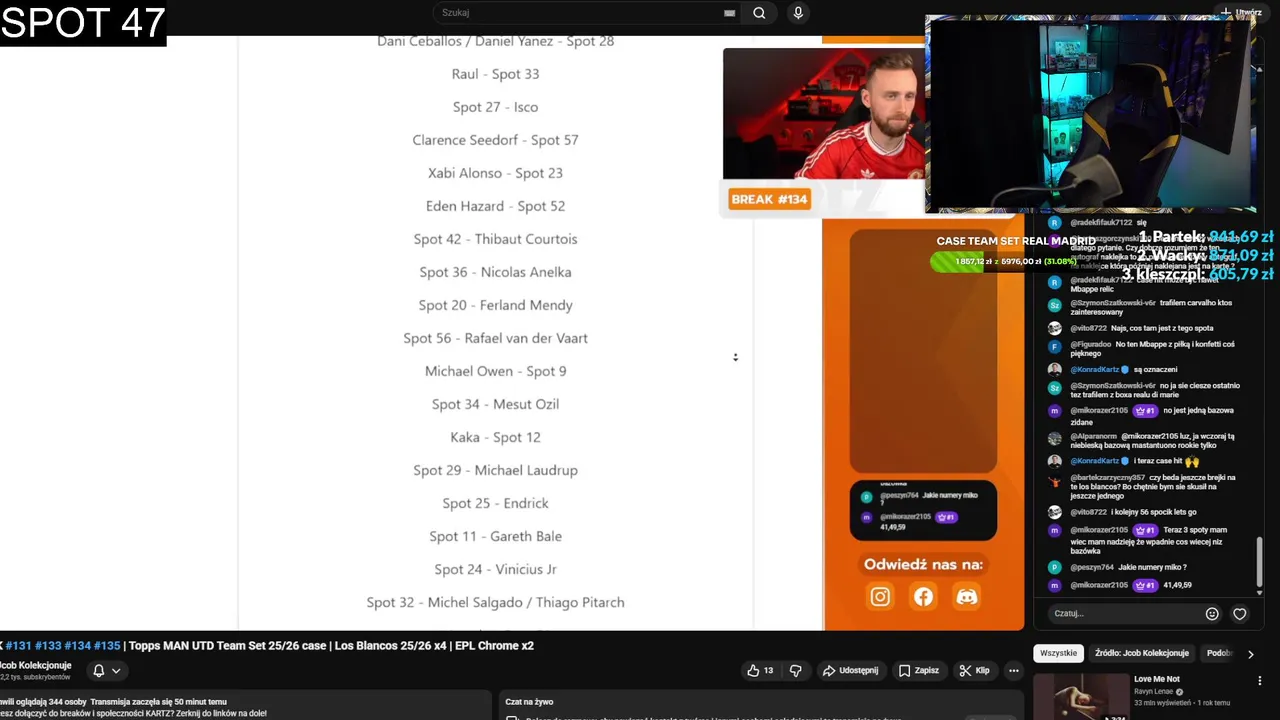Click the Utwórz create button

tap(1241, 12)
